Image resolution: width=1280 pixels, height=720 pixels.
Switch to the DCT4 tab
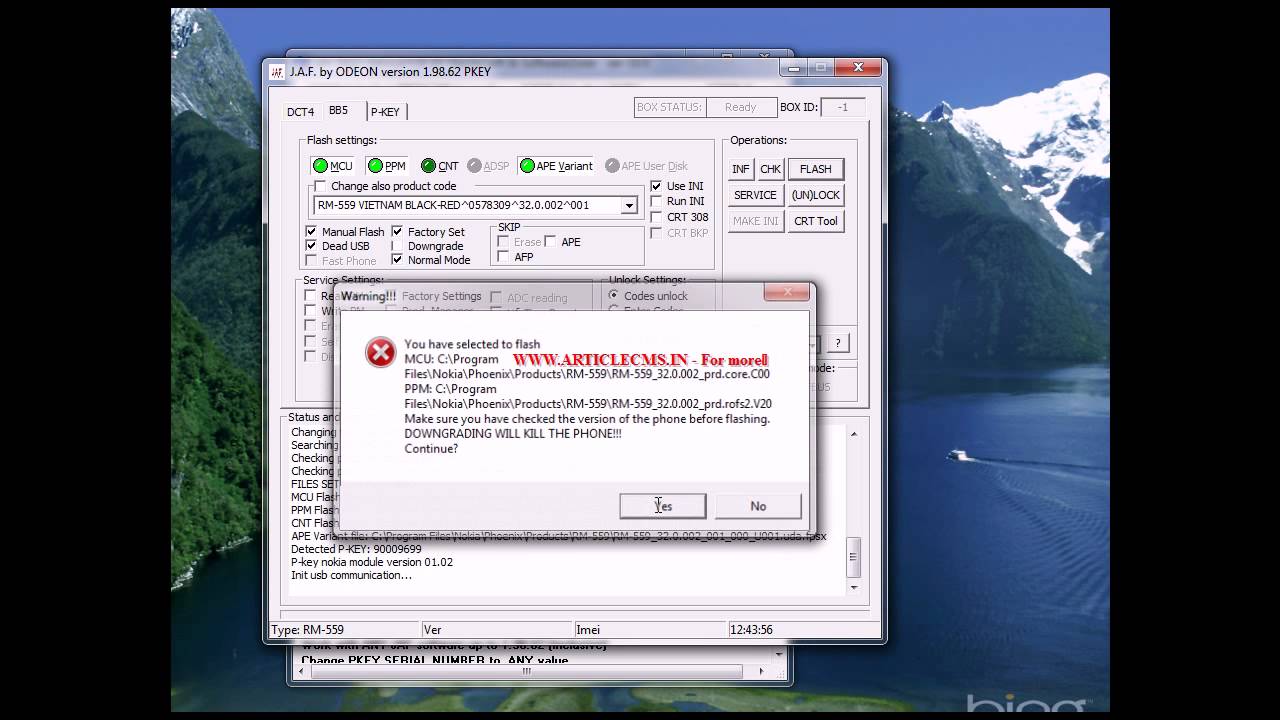(300, 112)
